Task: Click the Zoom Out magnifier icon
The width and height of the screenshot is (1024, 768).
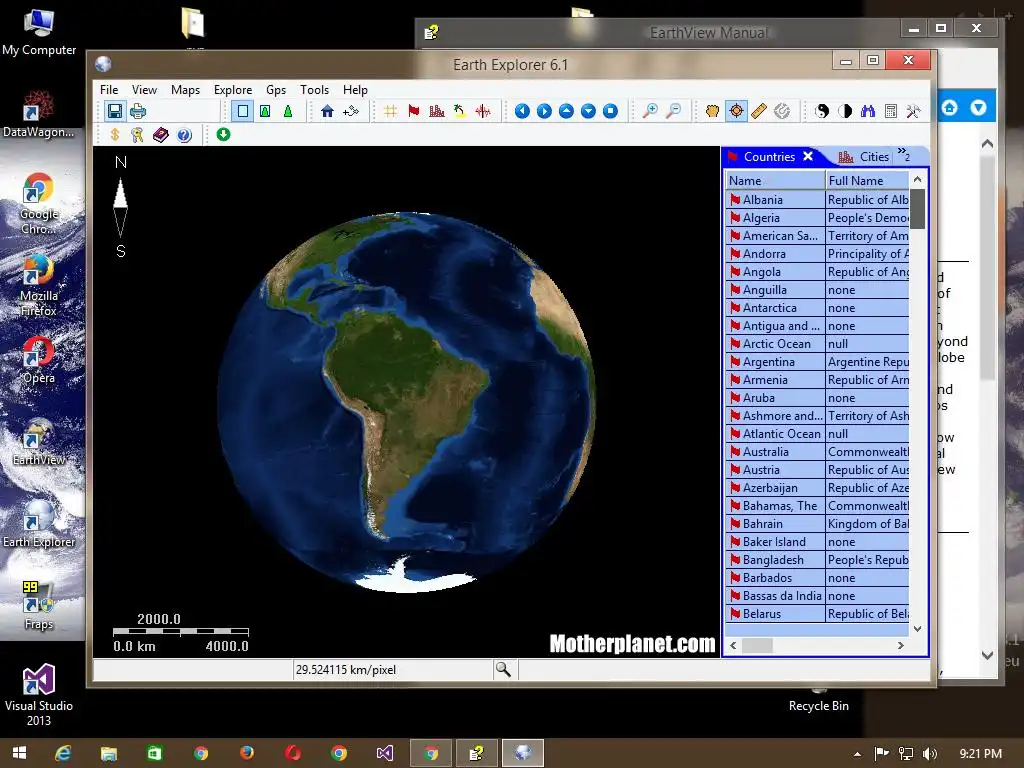Action: point(673,111)
